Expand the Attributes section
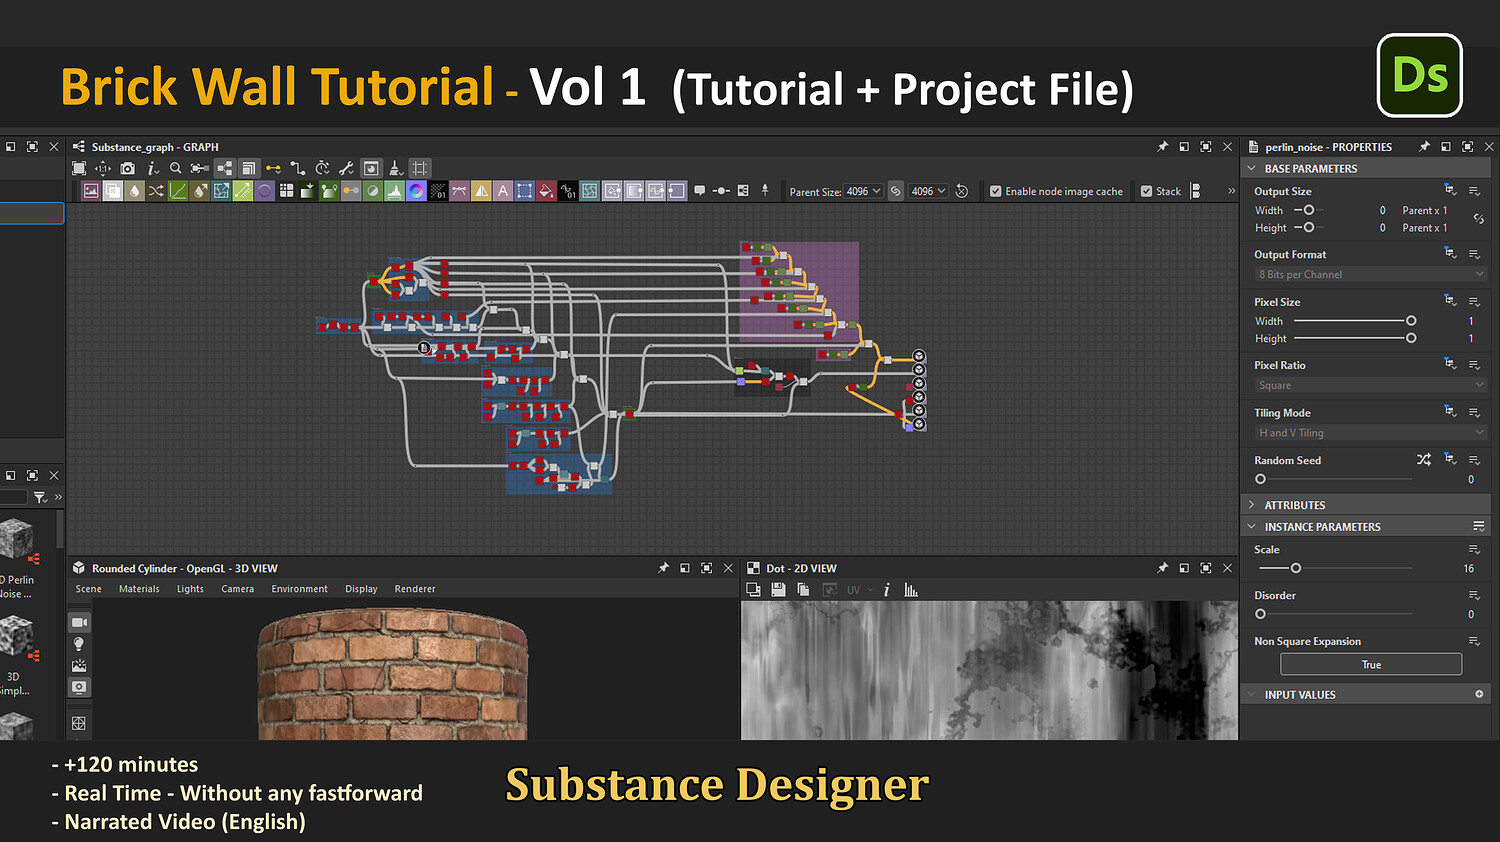1500x842 pixels. (1251, 505)
